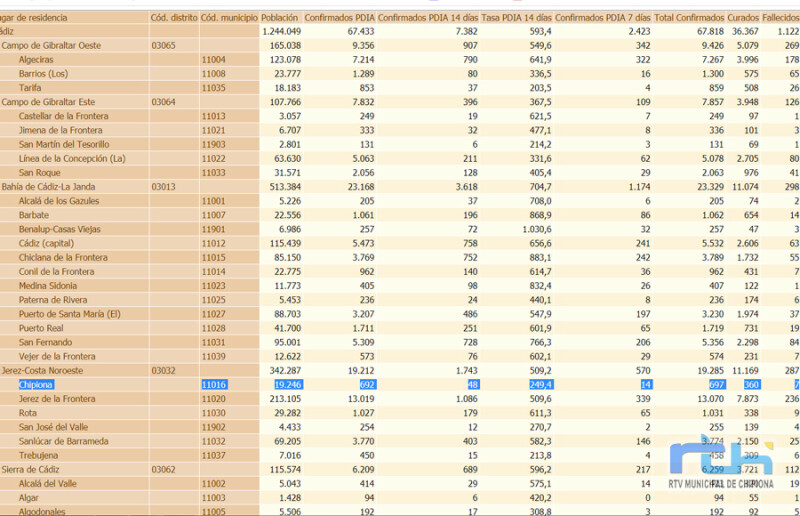Click the Confirmados PDIA 7 días header

coord(603,18)
